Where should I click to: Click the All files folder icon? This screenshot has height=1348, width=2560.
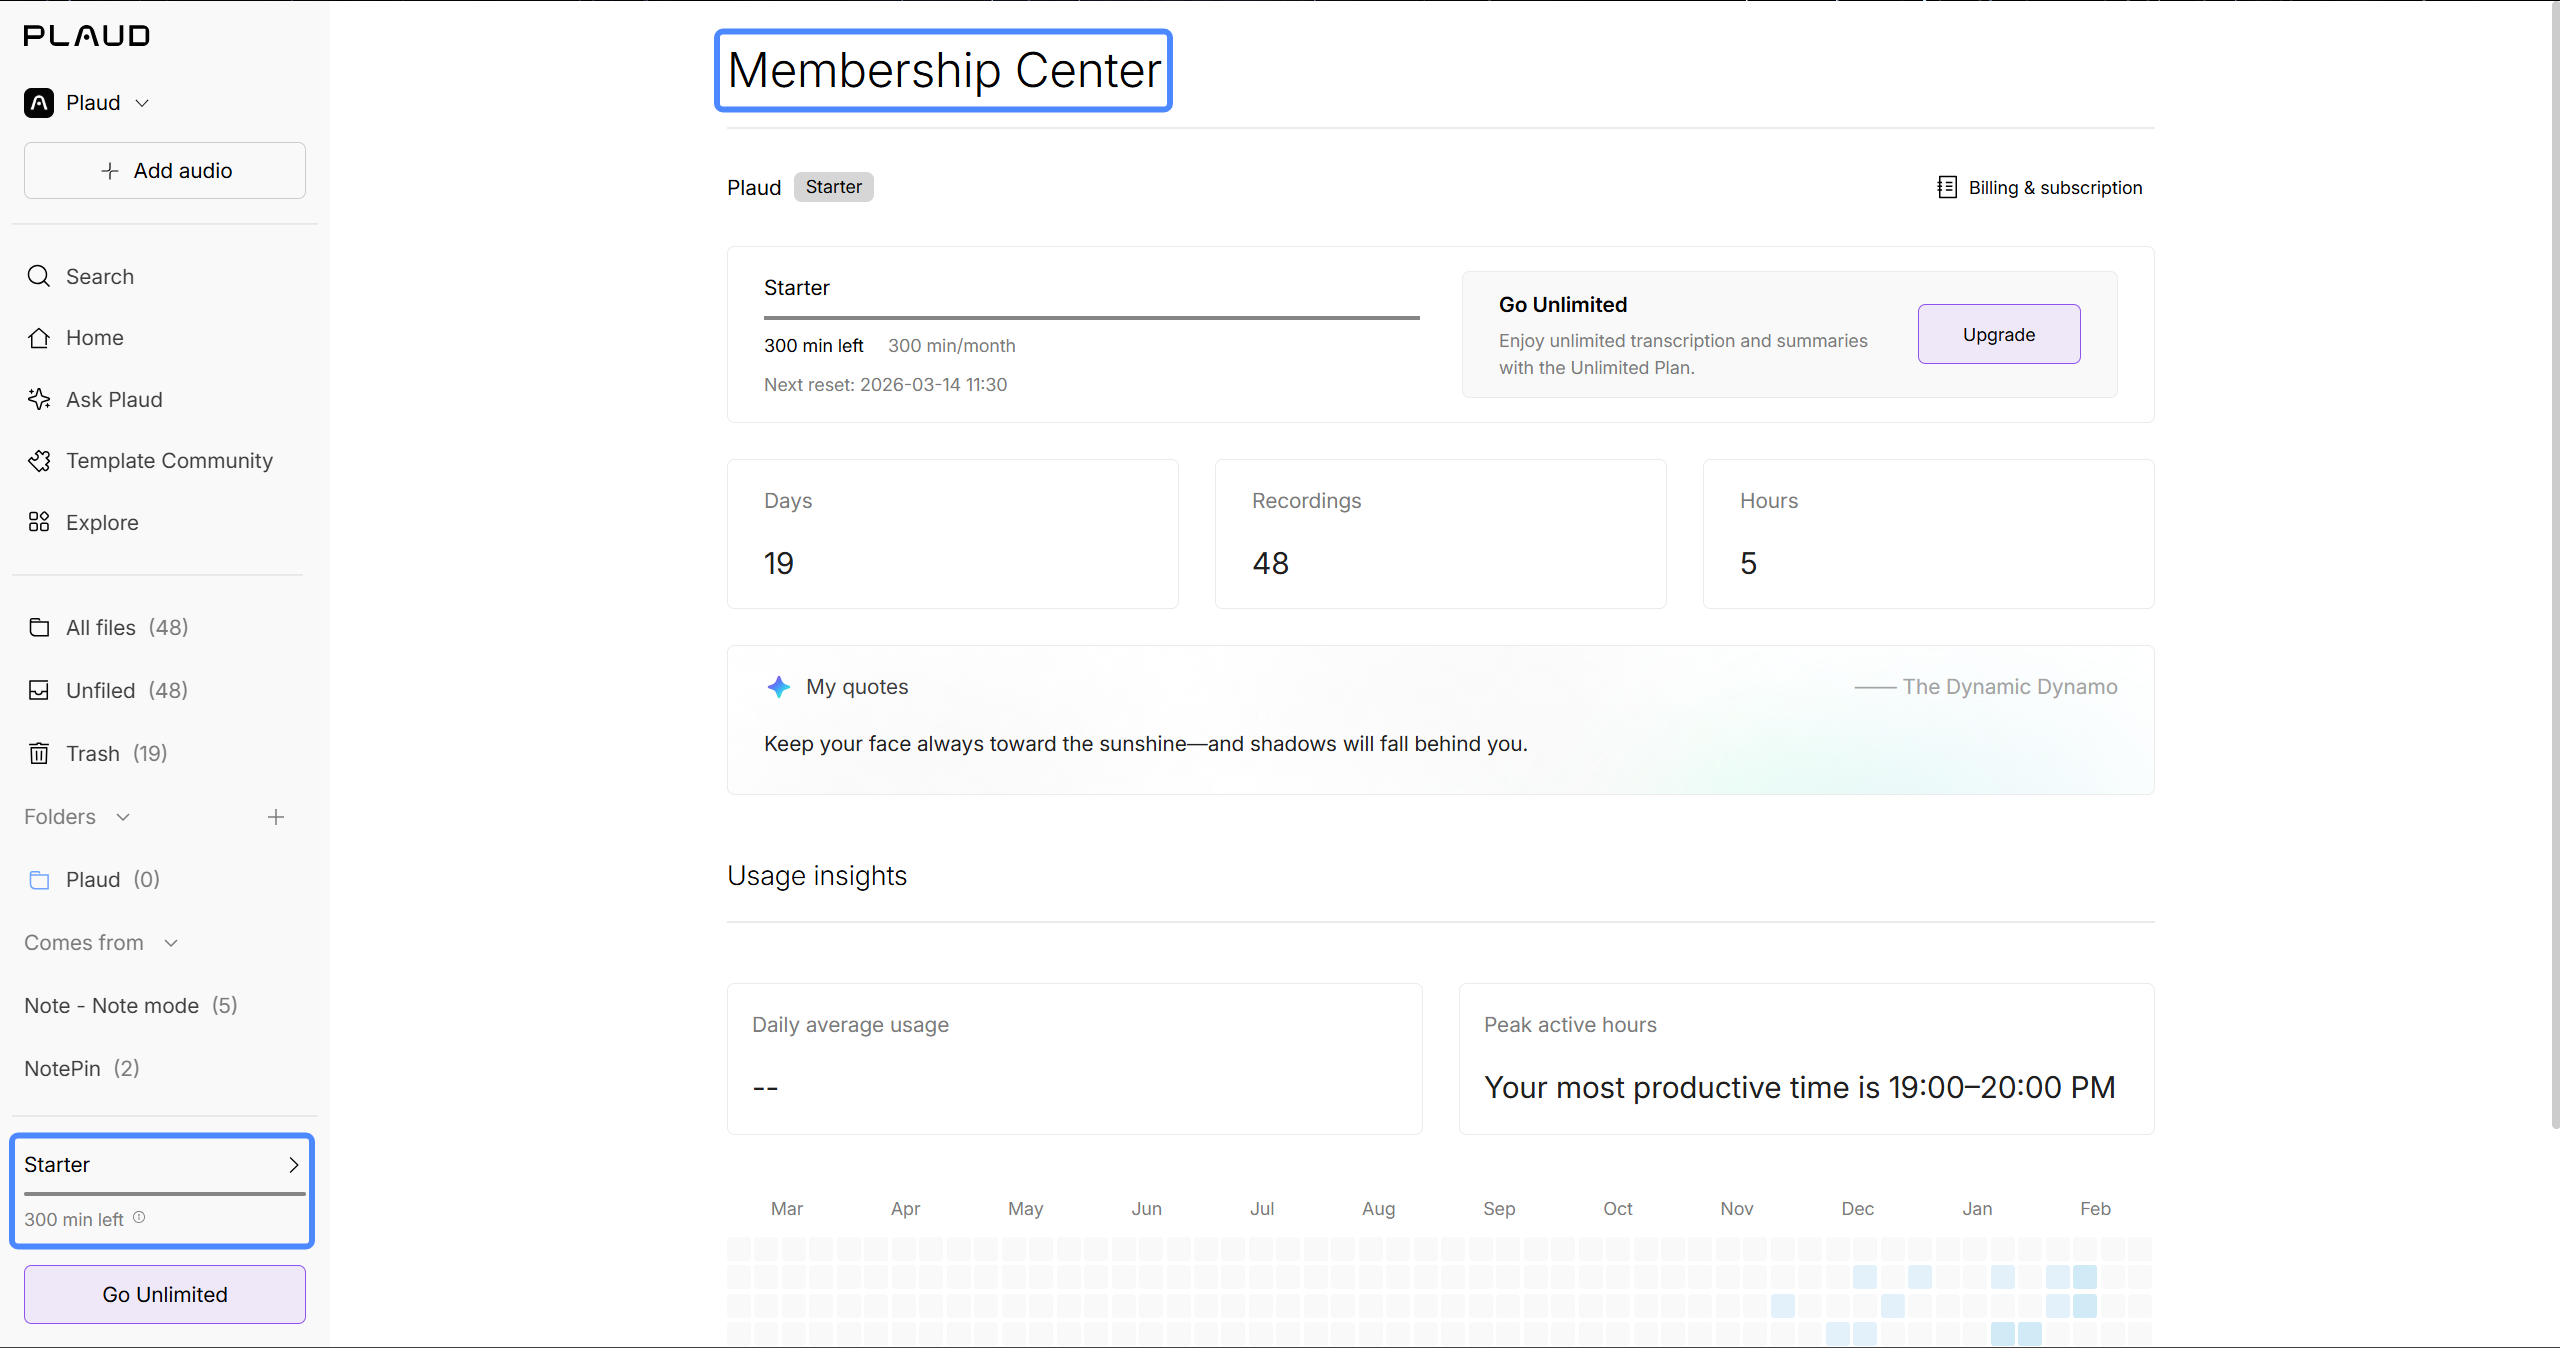(x=39, y=627)
